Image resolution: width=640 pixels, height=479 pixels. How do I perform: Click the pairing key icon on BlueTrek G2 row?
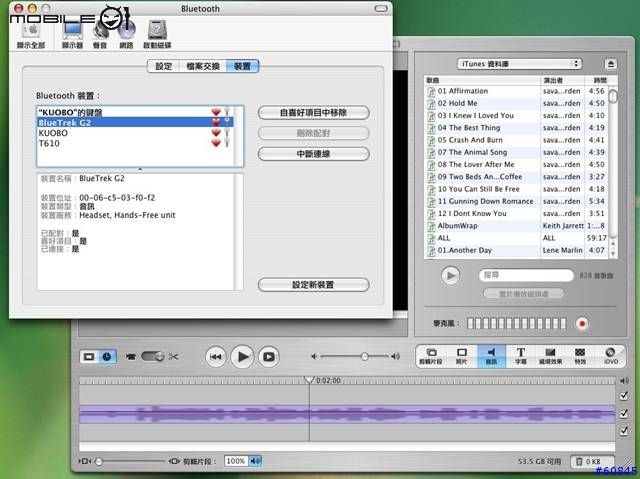pyautogui.click(x=227, y=122)
